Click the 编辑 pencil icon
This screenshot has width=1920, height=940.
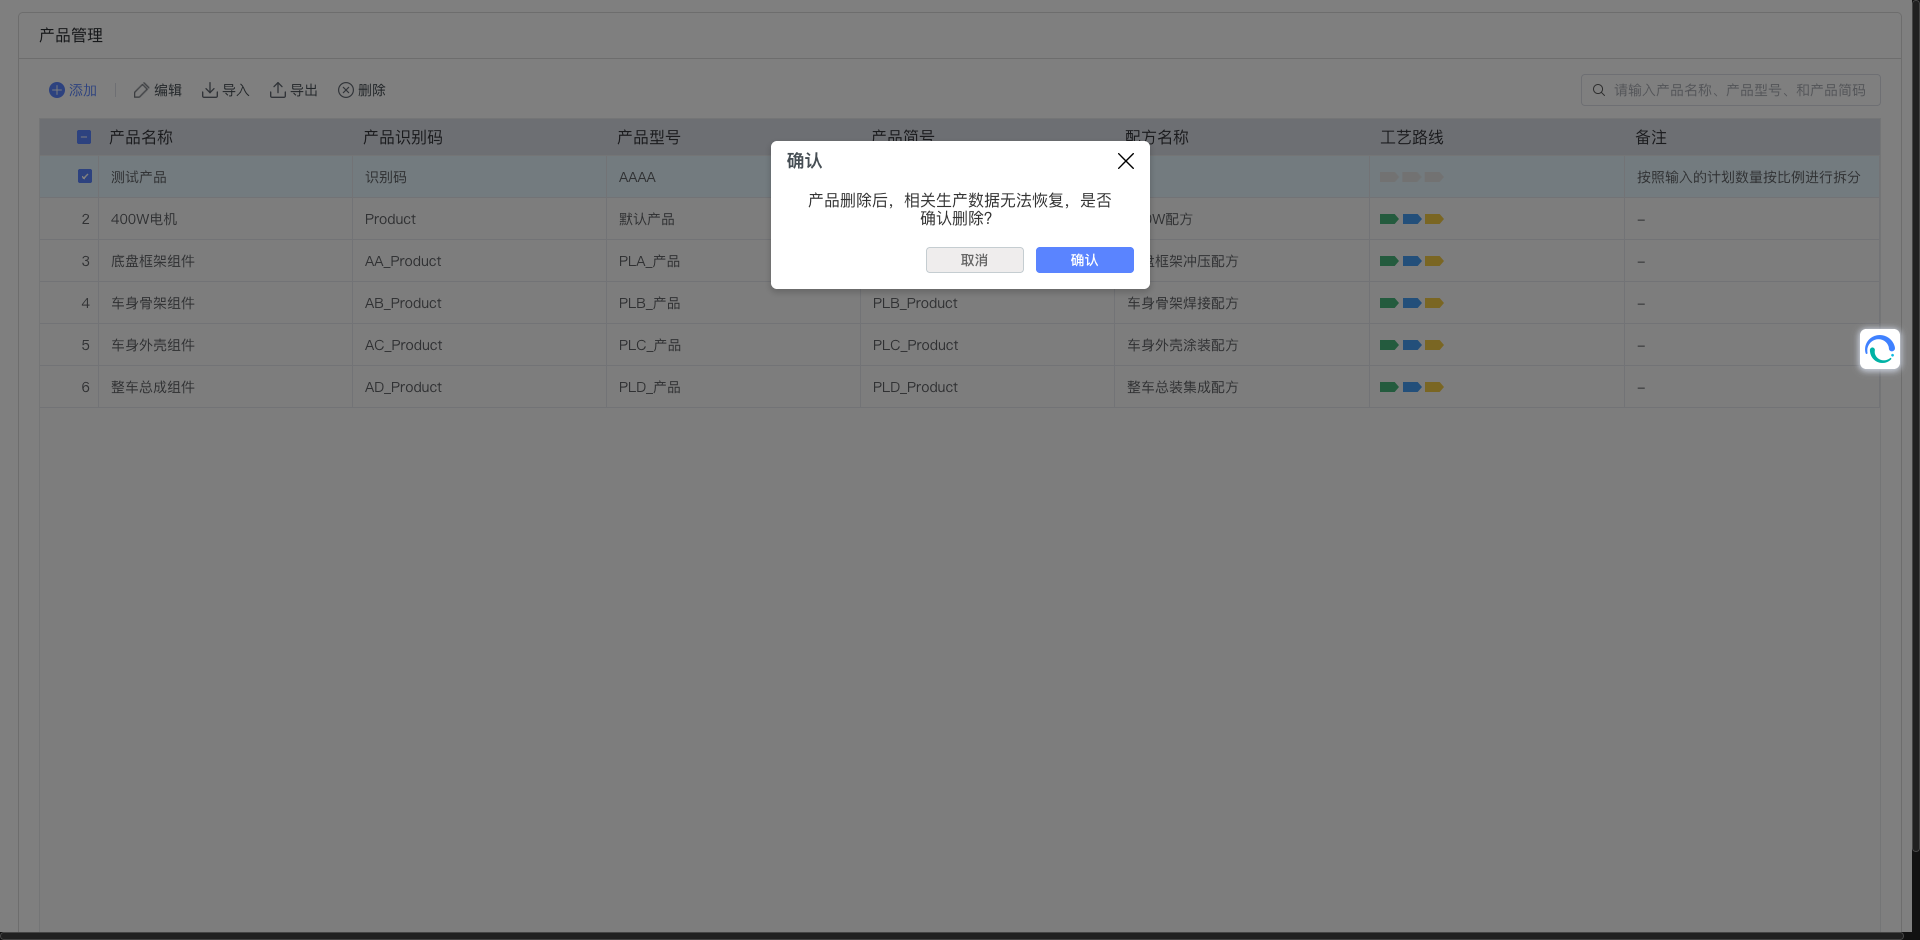141,90
